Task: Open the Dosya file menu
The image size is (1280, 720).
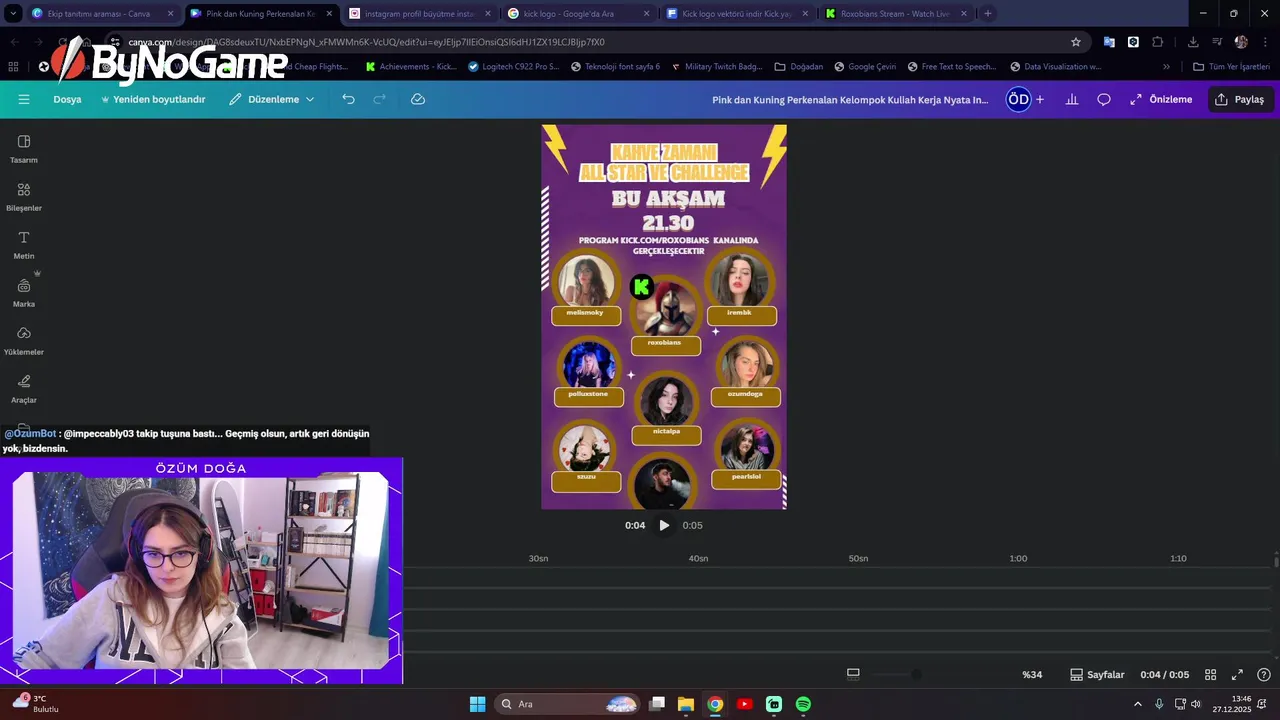Action: [x=67, y=99]
